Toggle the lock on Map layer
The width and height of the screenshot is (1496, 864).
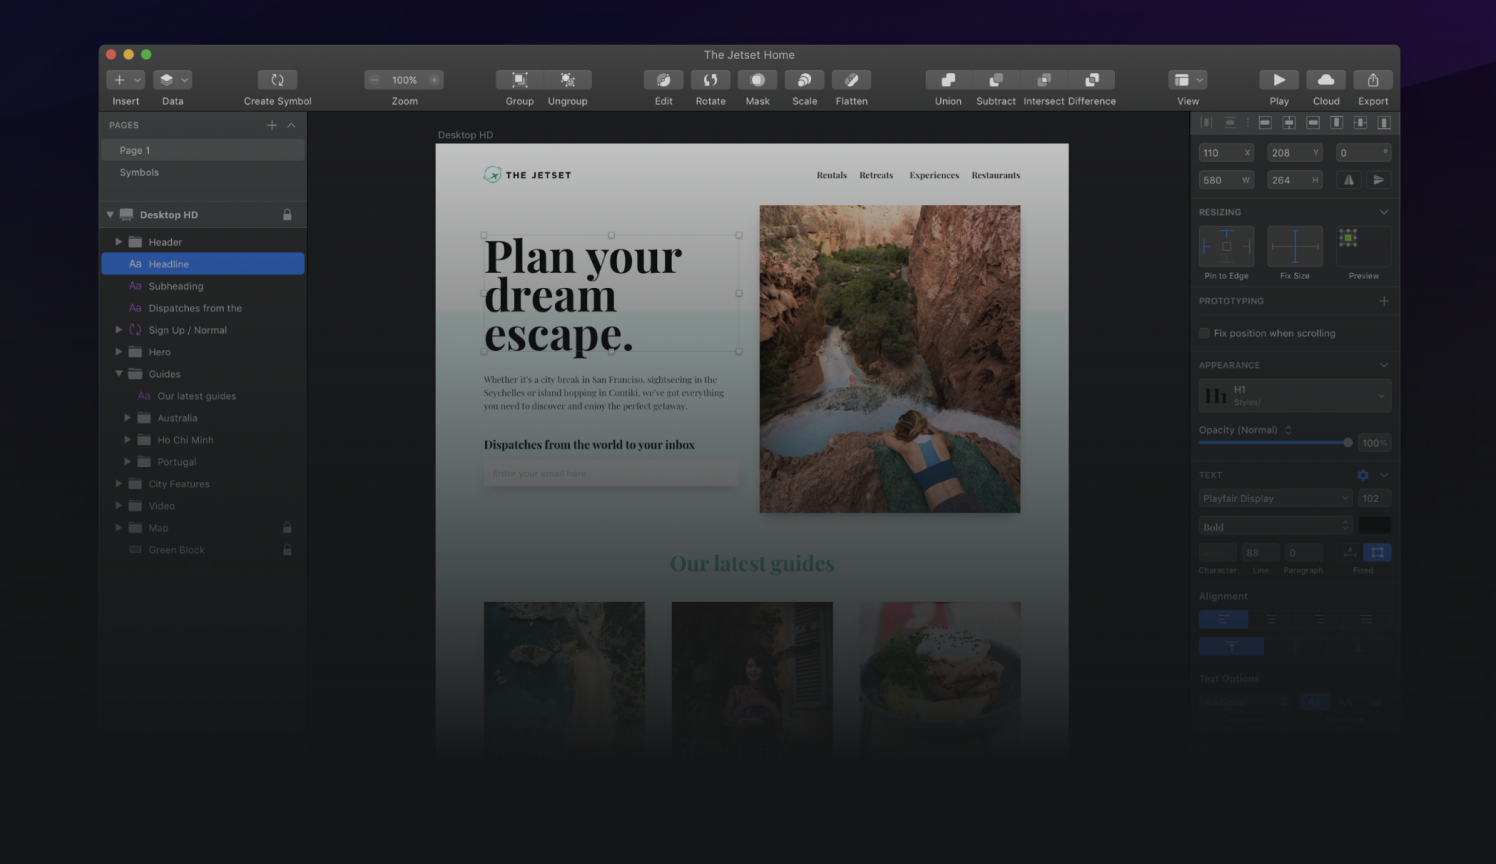[x=287, y=528]
